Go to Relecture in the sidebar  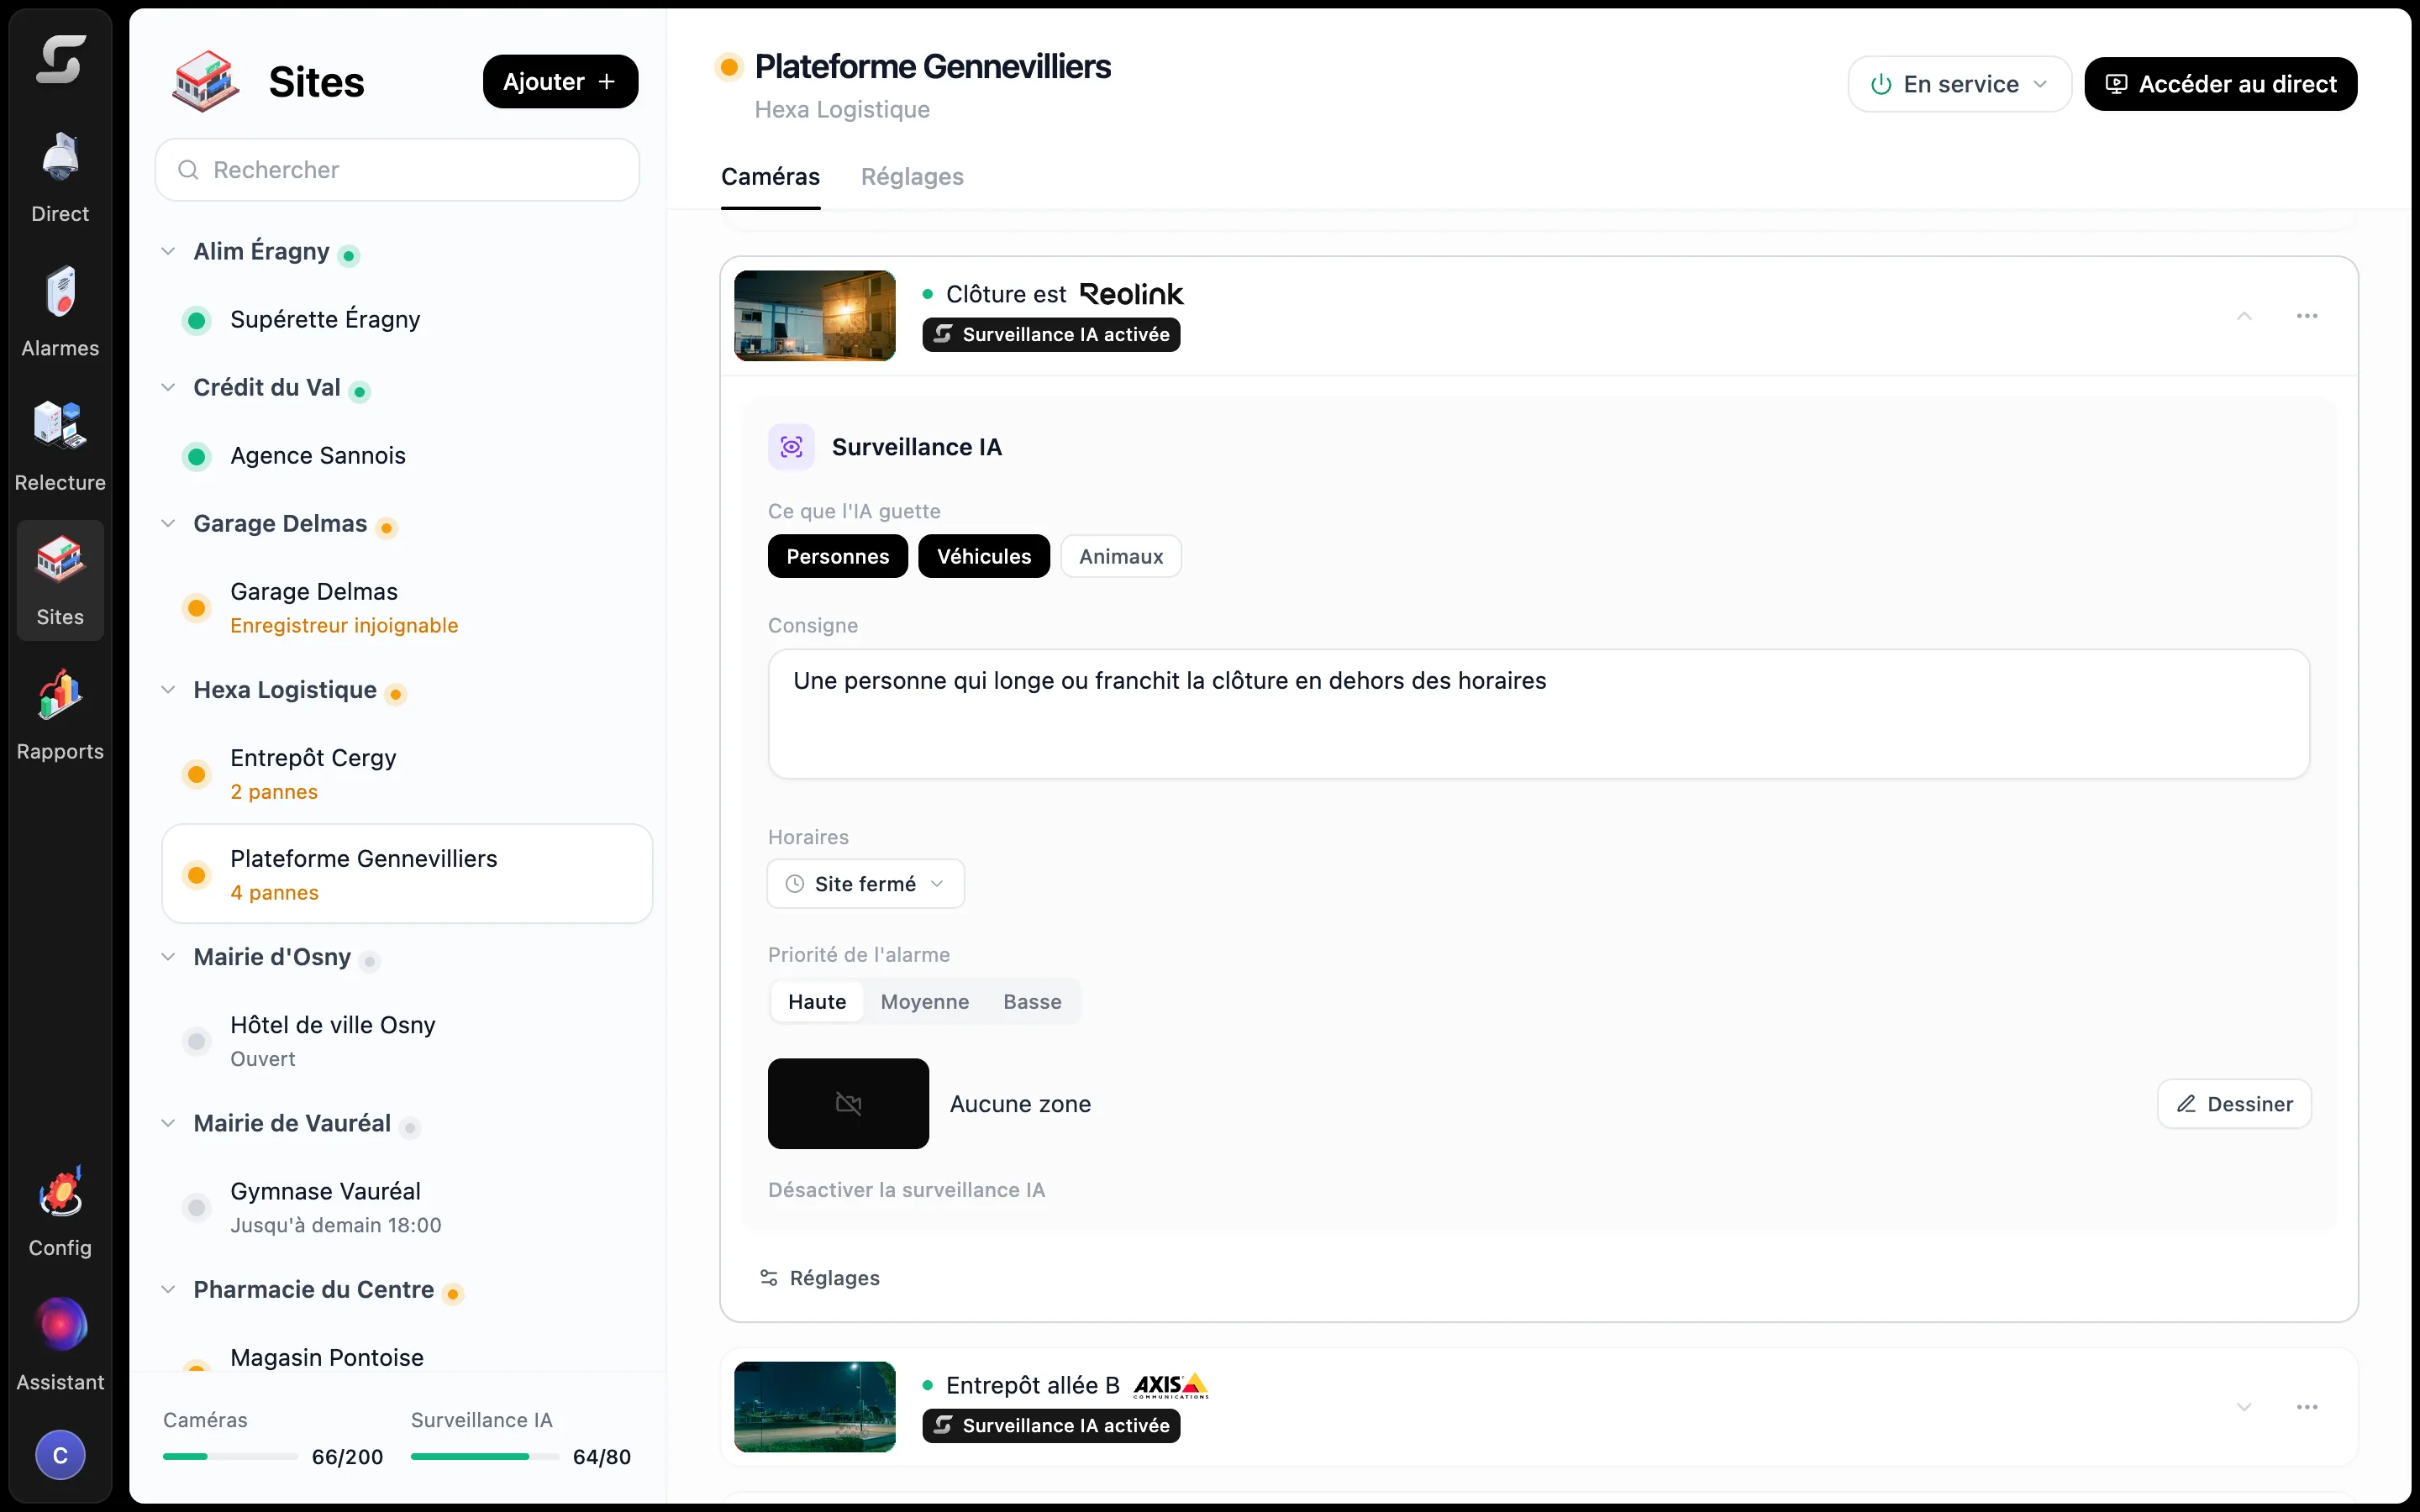click(x=60, y=445)
